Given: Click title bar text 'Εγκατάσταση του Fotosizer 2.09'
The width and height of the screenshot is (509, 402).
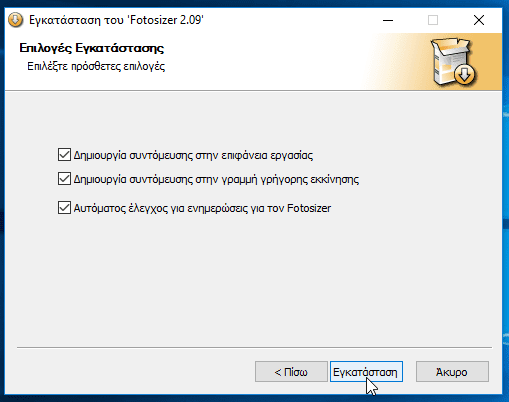Looking at the screenshot, I should pyautogui.click(x=116, y=20).
